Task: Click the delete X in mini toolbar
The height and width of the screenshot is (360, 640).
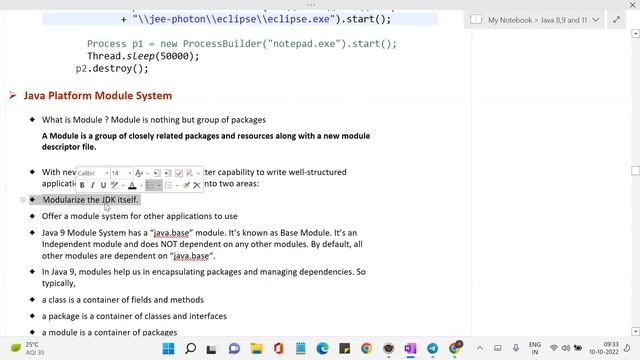Action: pyautogui.click(x=197, y=185)
